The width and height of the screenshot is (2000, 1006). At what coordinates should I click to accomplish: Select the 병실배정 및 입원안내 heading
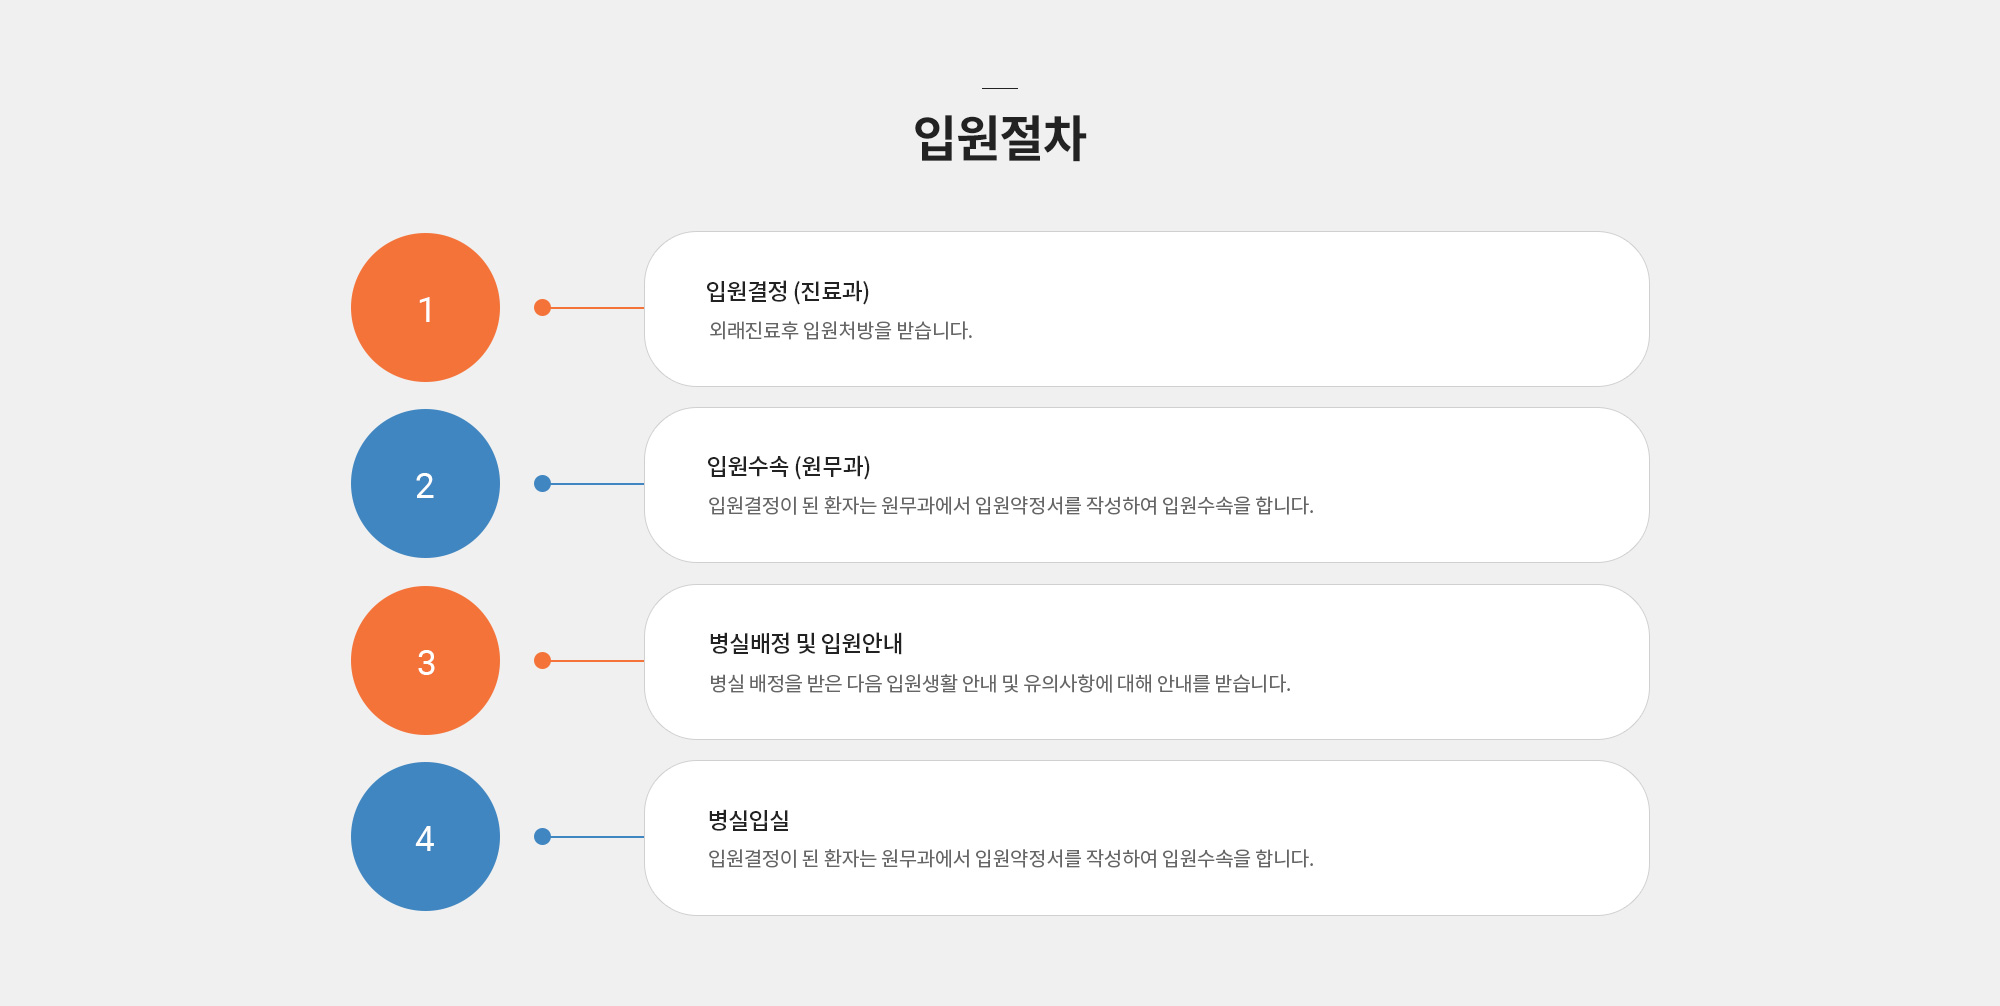[805, 643]
